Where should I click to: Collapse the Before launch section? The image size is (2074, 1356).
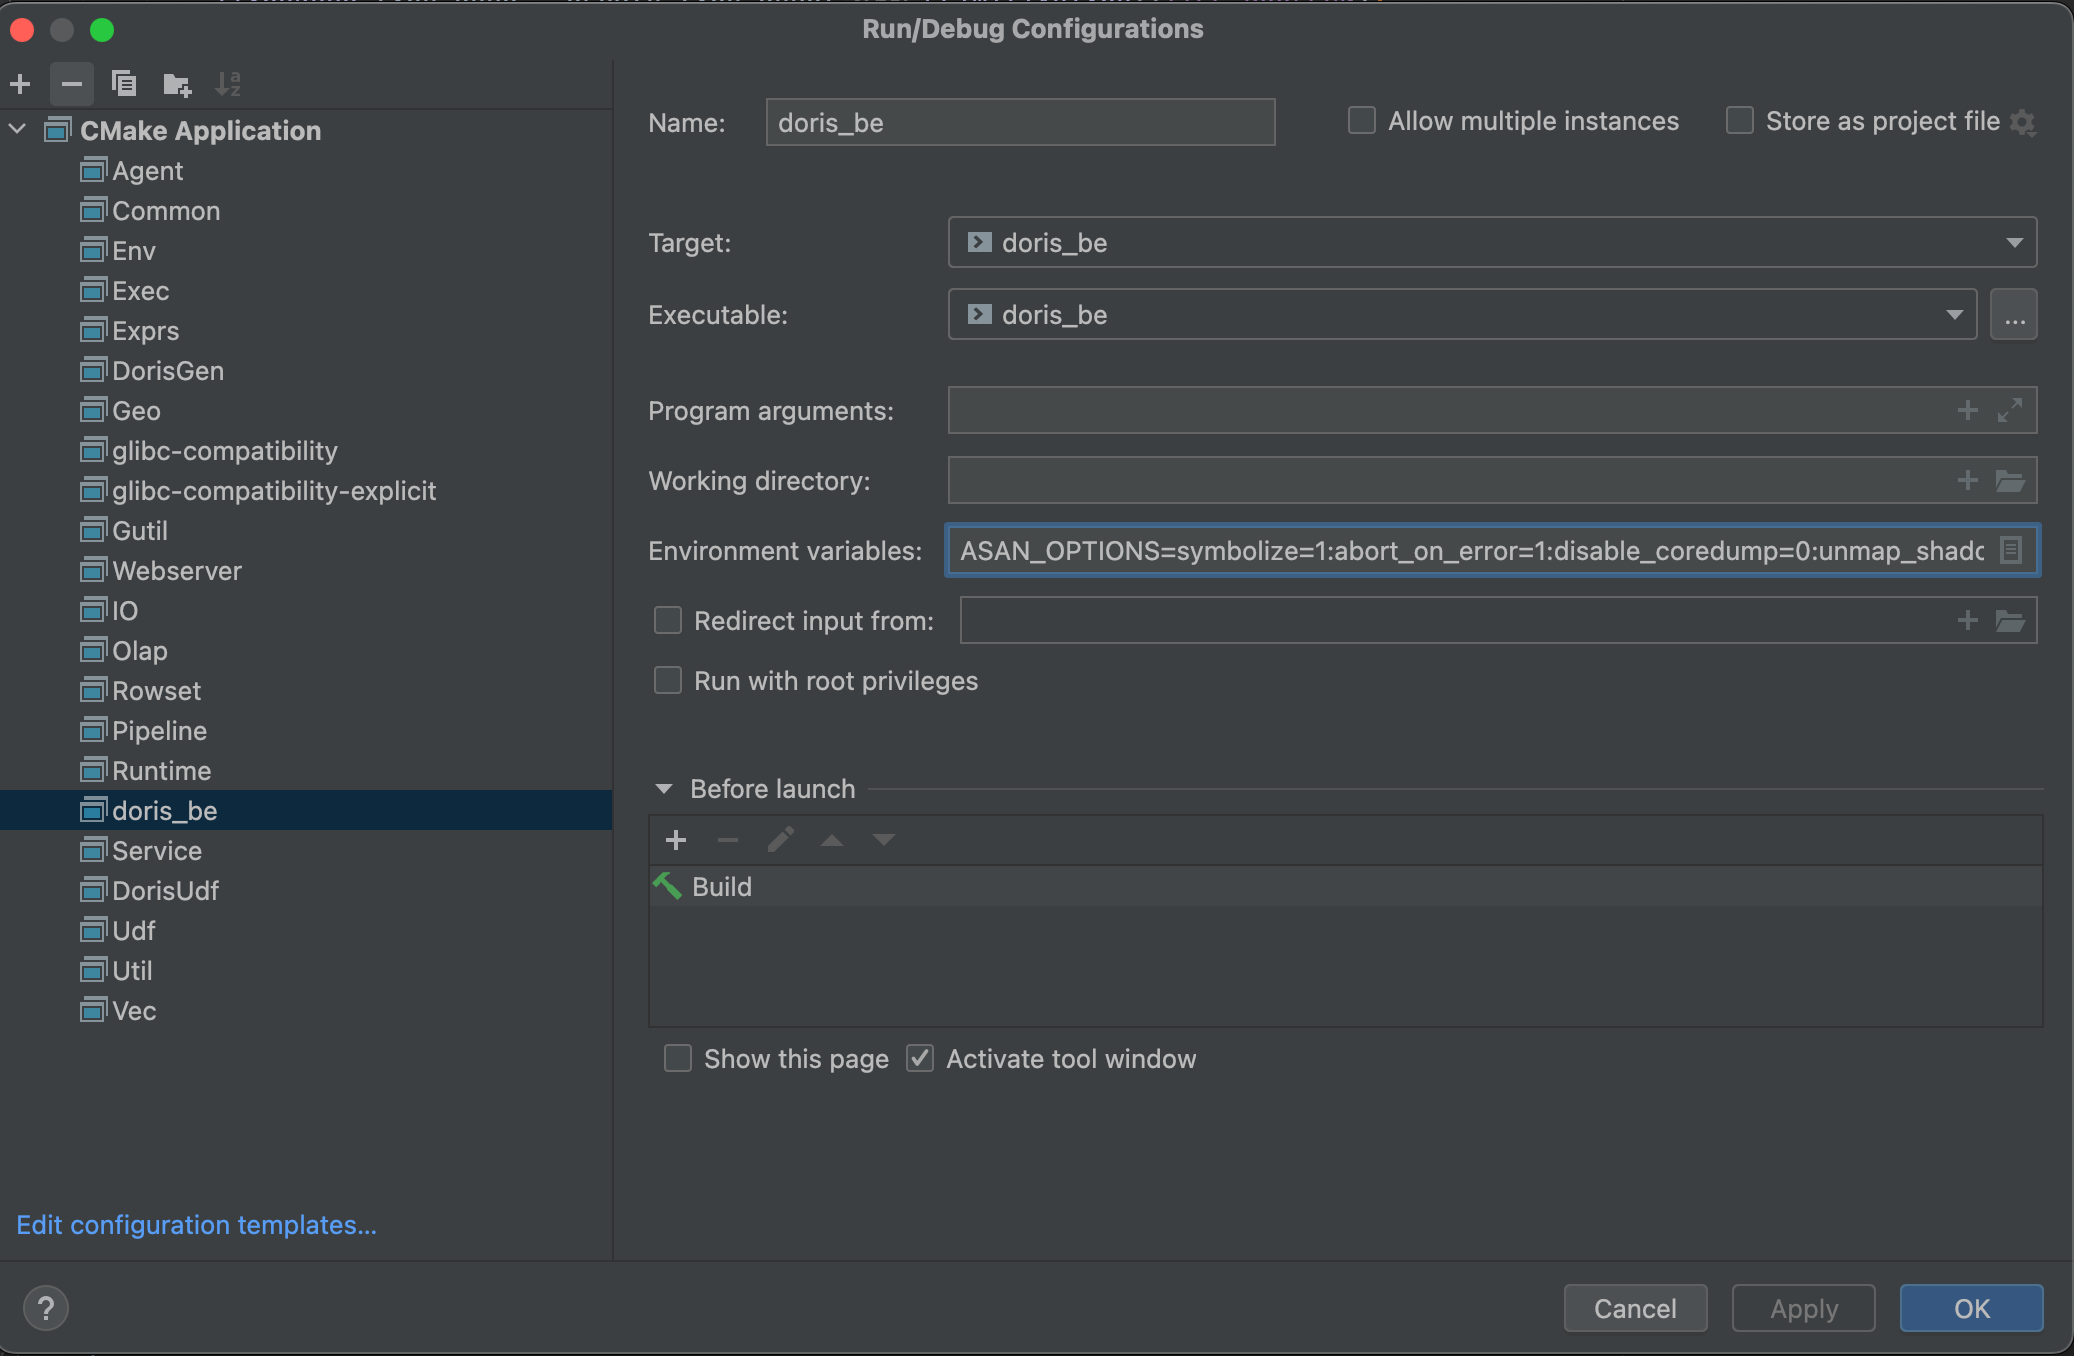(664, 789)
